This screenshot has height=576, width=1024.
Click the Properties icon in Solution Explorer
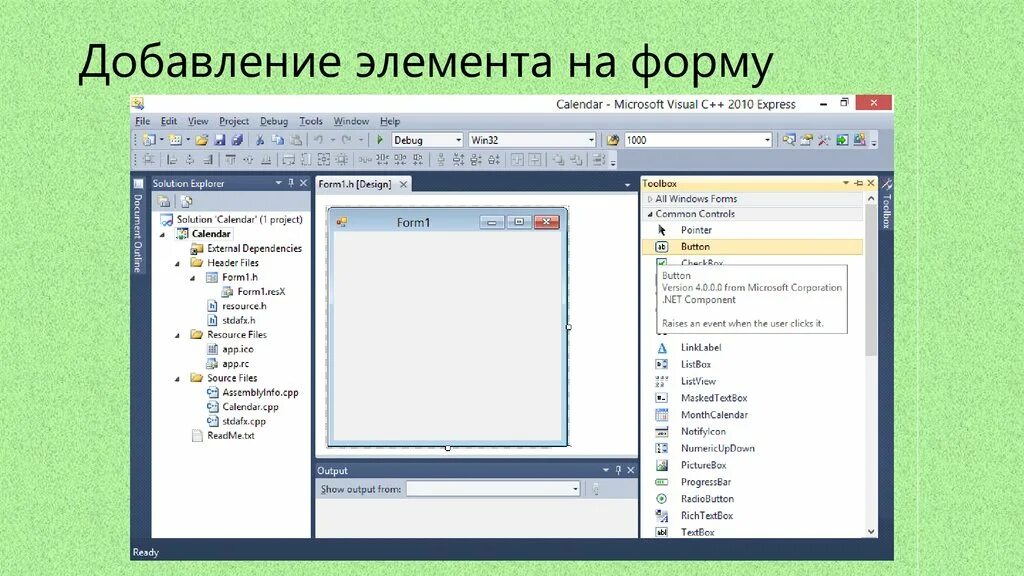[x=164, y=201]
